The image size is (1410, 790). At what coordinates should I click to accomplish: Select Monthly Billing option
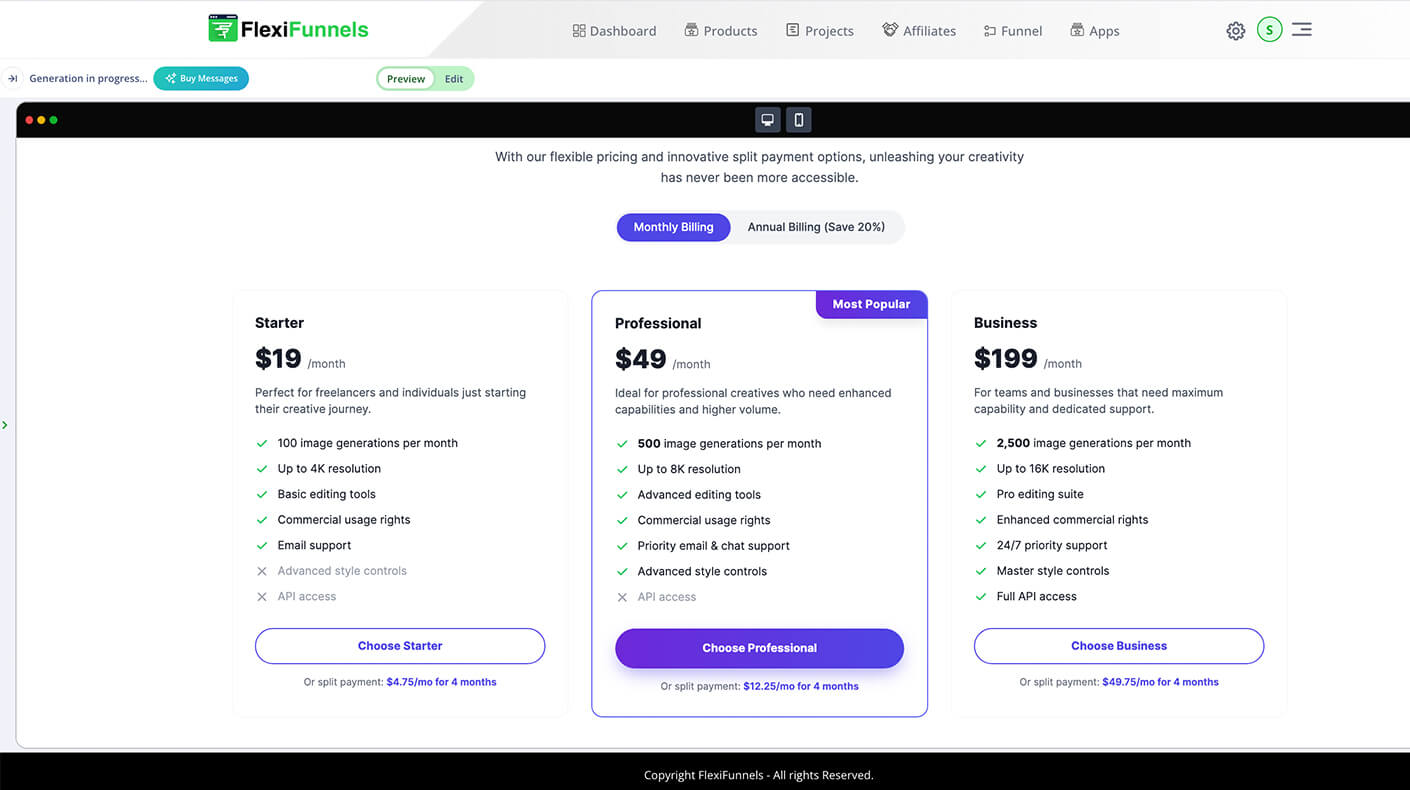(673, 227)
